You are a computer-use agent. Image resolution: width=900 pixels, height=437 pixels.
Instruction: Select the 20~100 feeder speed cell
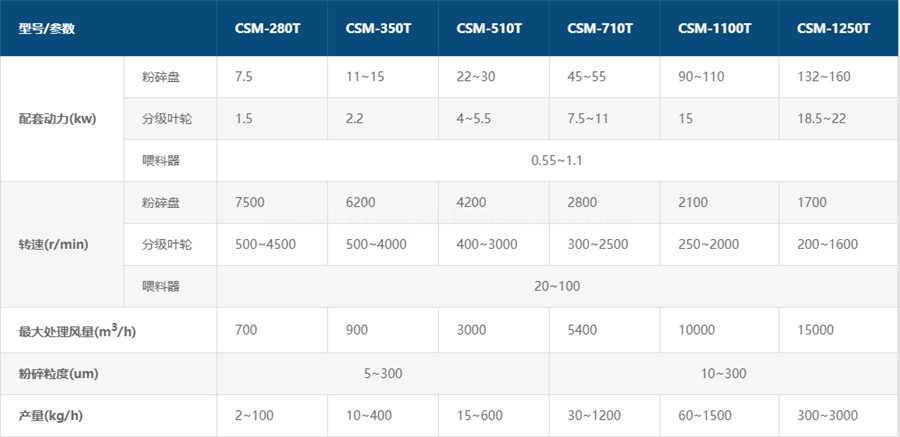coord(557,287)
